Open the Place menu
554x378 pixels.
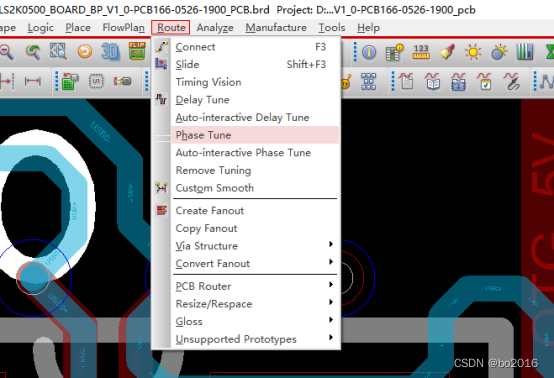(78, 28)
